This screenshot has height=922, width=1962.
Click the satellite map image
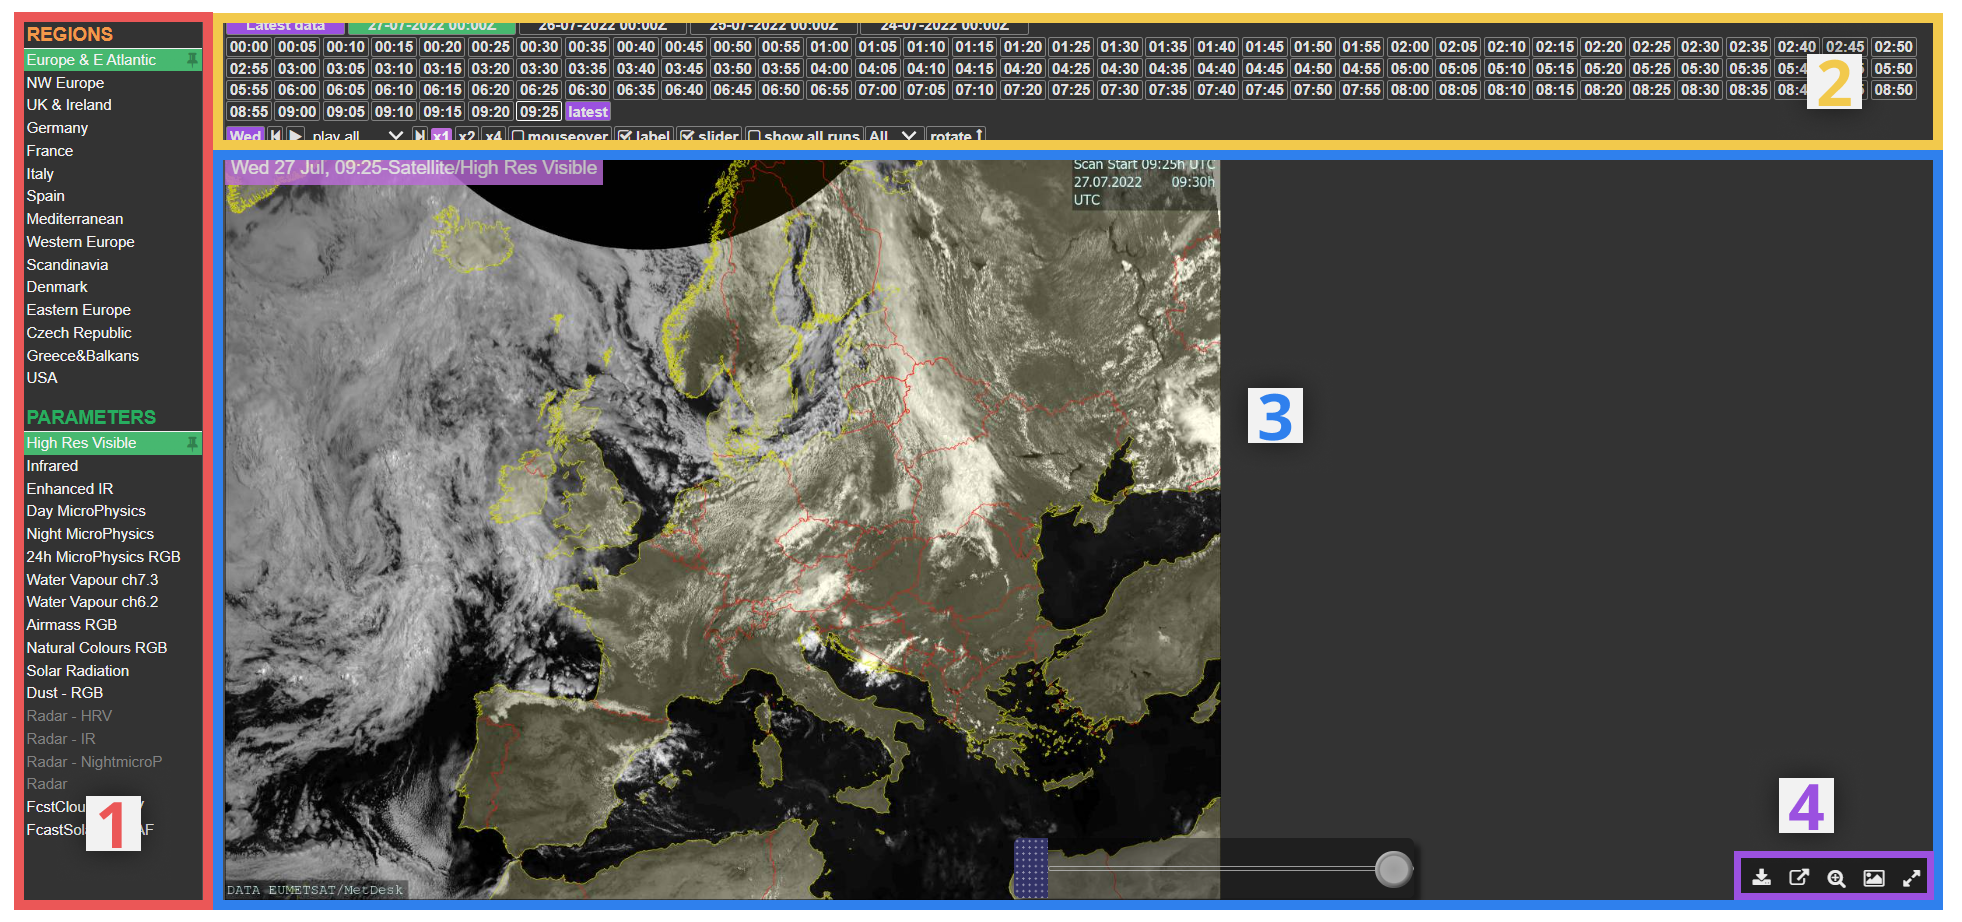coord(722,530)
